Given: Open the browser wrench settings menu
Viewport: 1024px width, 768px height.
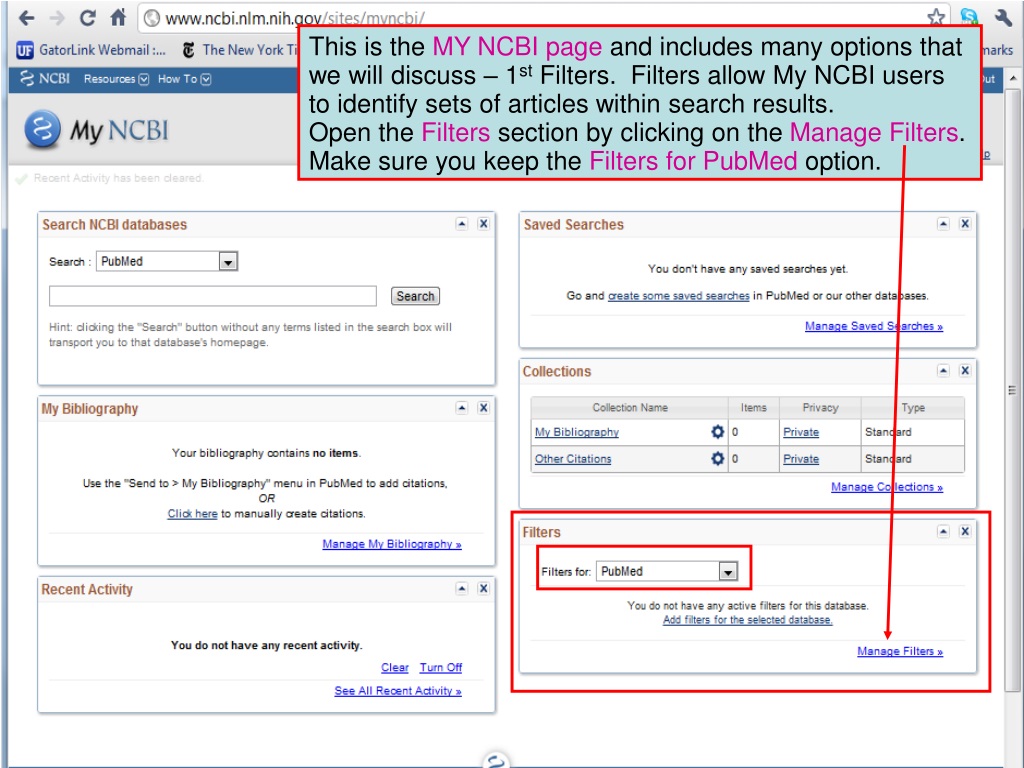Looking at the screenshot, I should pyautogui.click(x=1003, y=17).
